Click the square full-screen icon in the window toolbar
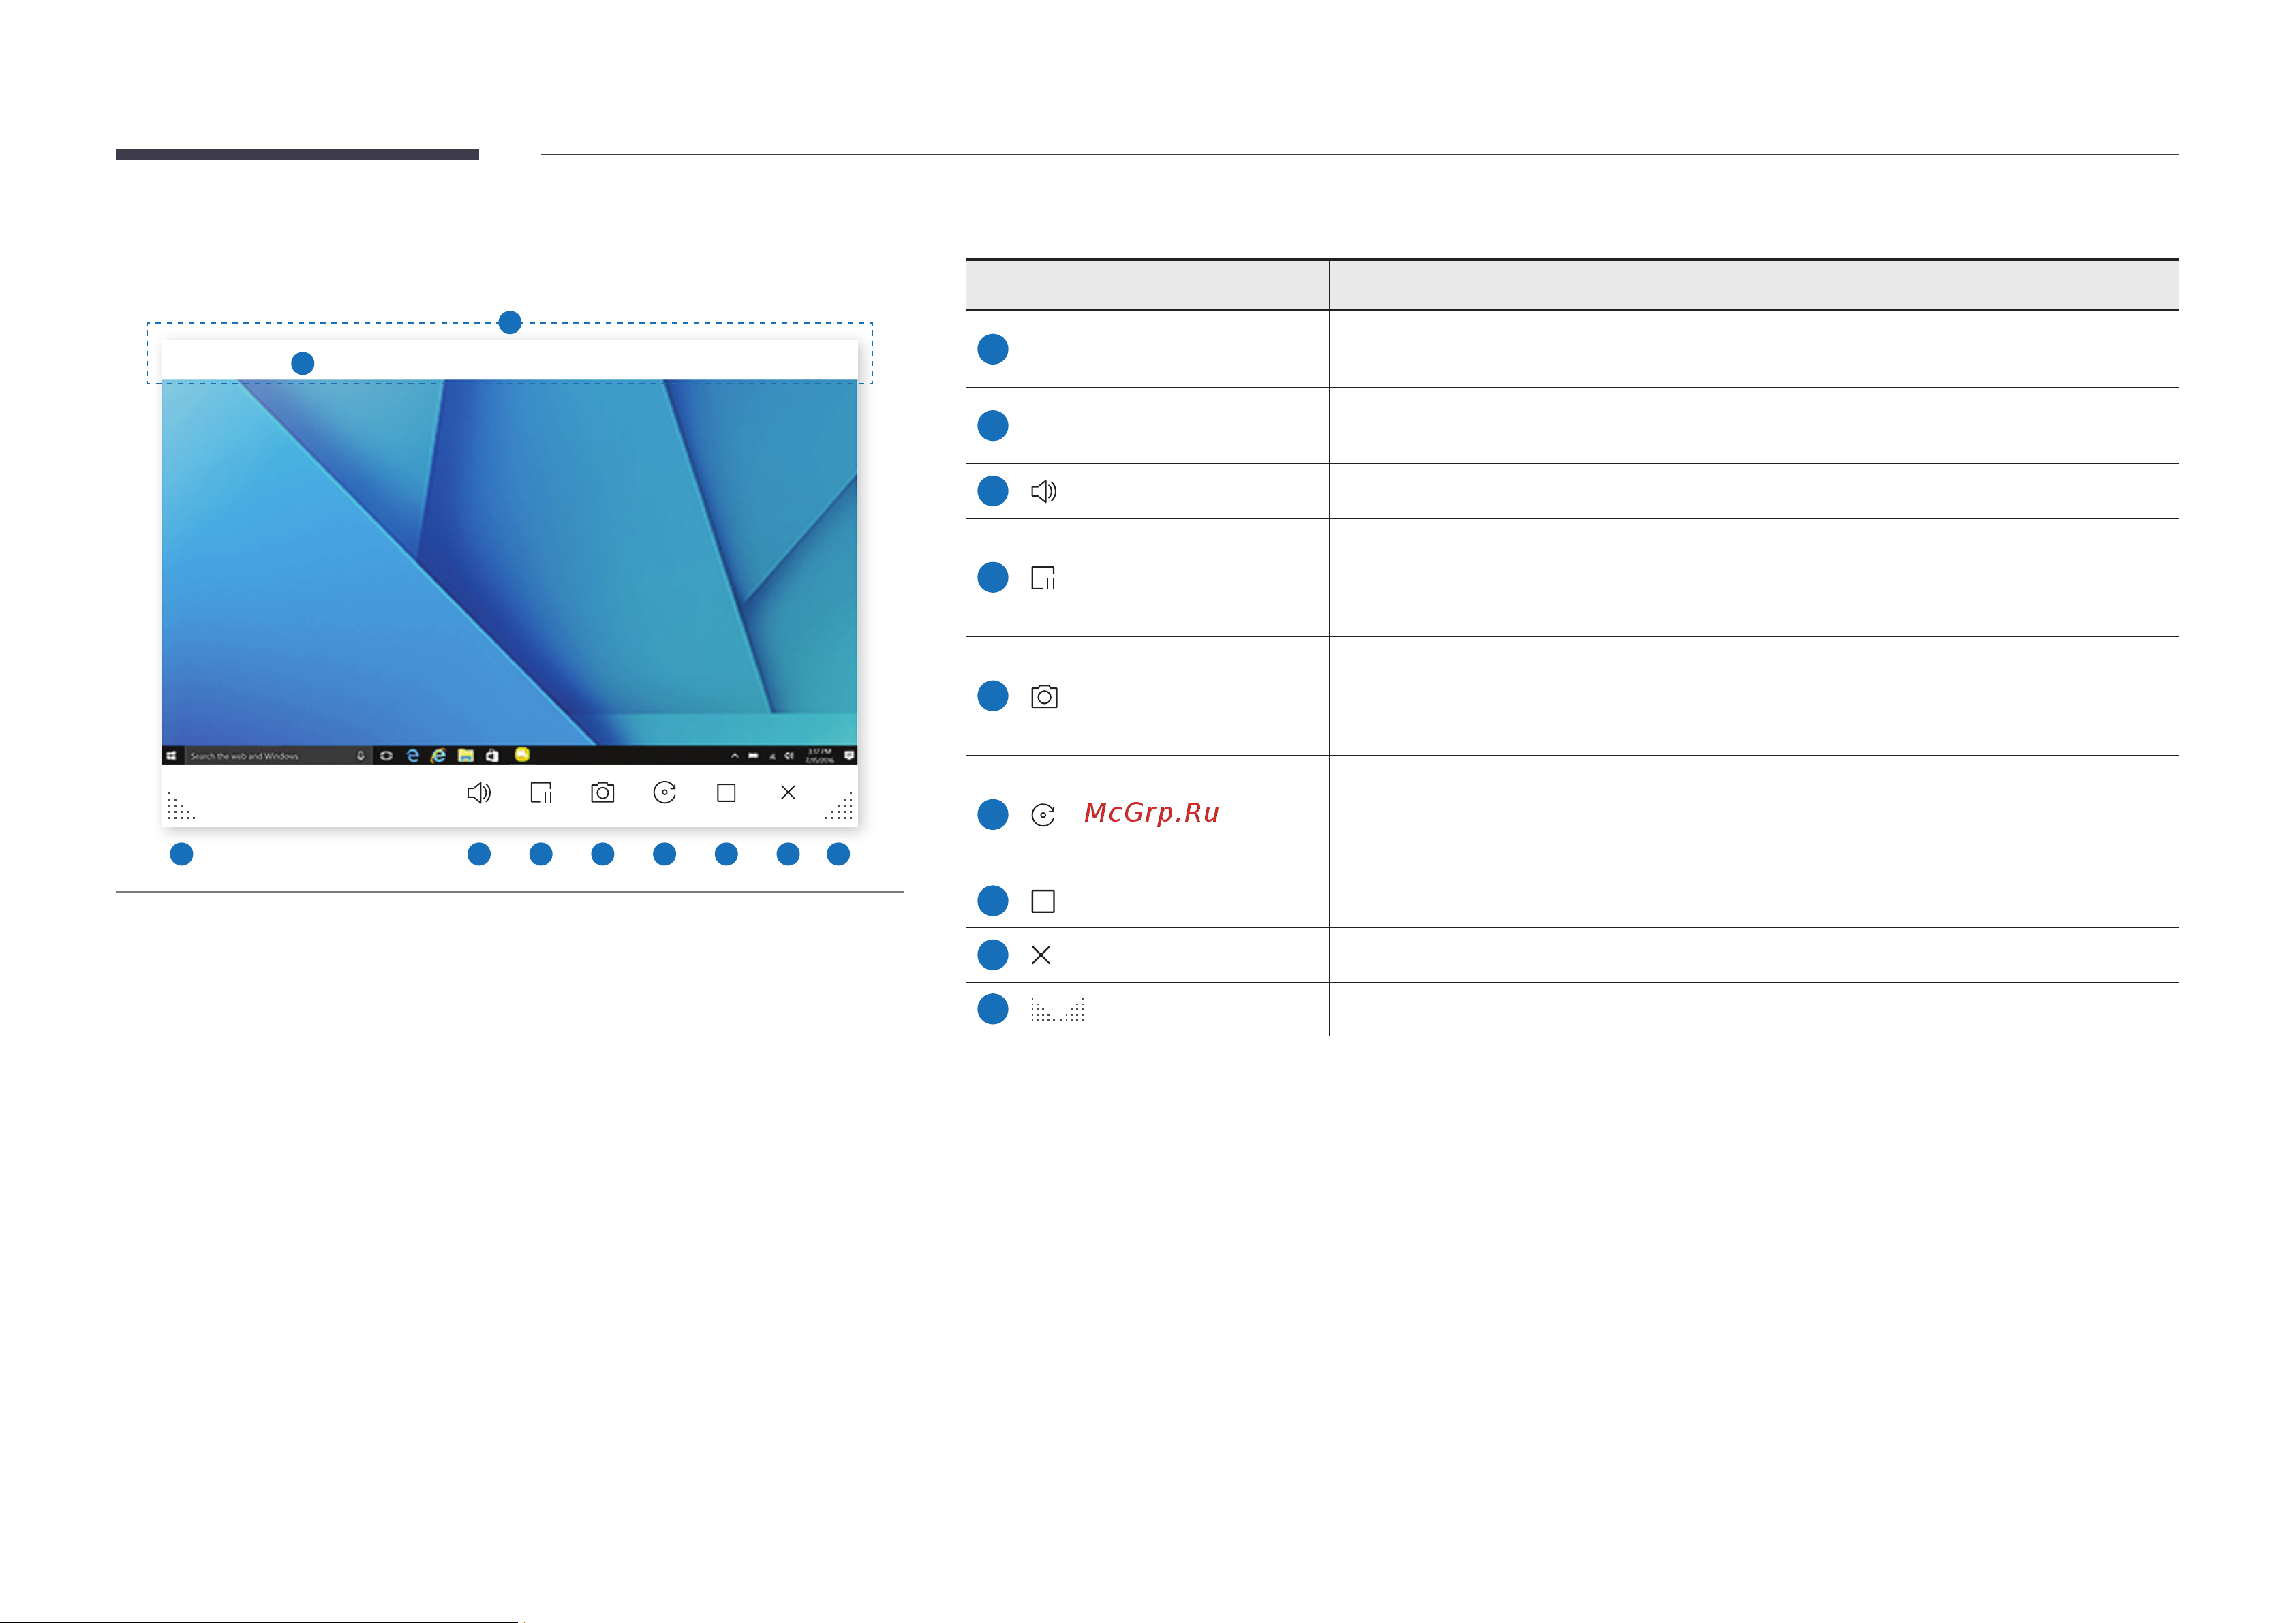Viewport: 2296px width, 1623px height. (x=726, y=793)
